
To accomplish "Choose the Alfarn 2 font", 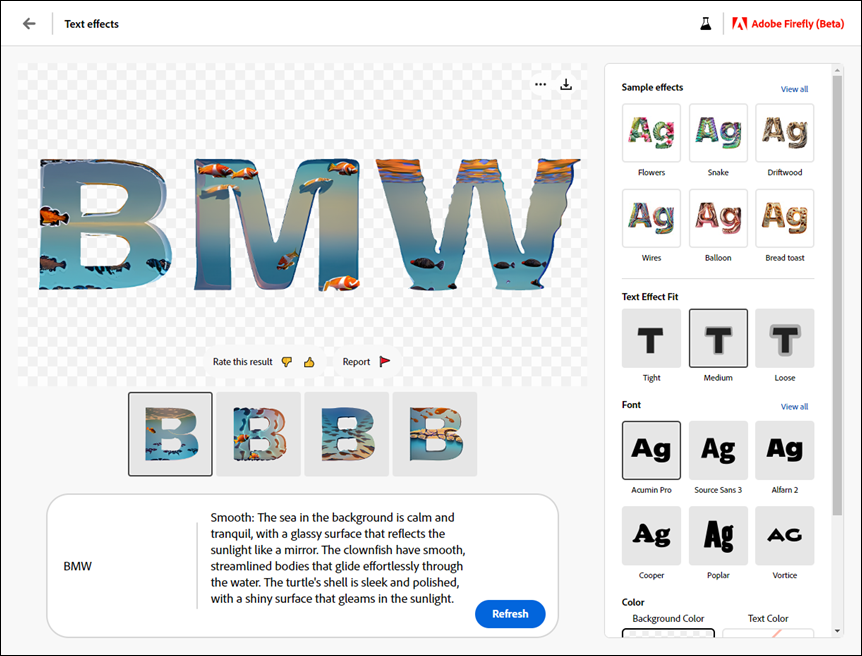I will 784,450.
